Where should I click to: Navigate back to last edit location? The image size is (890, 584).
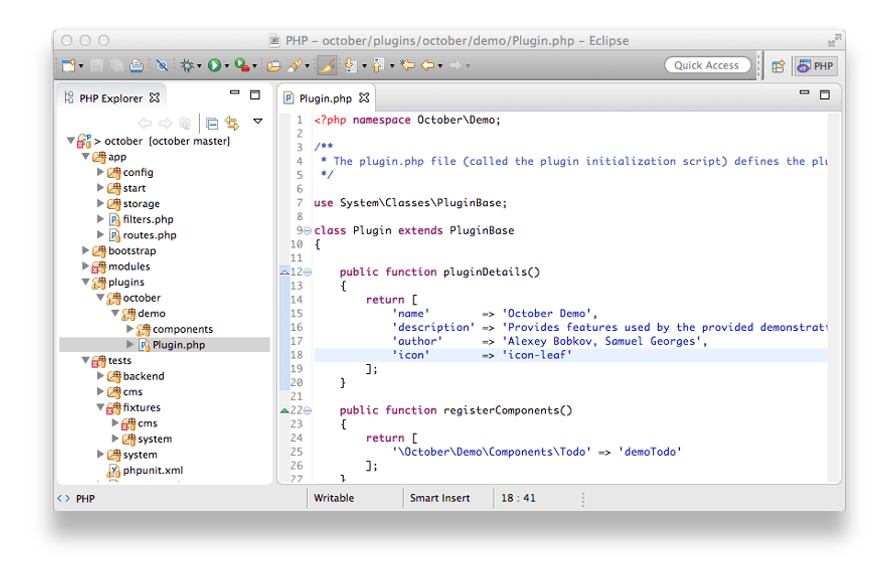[405, 65]
